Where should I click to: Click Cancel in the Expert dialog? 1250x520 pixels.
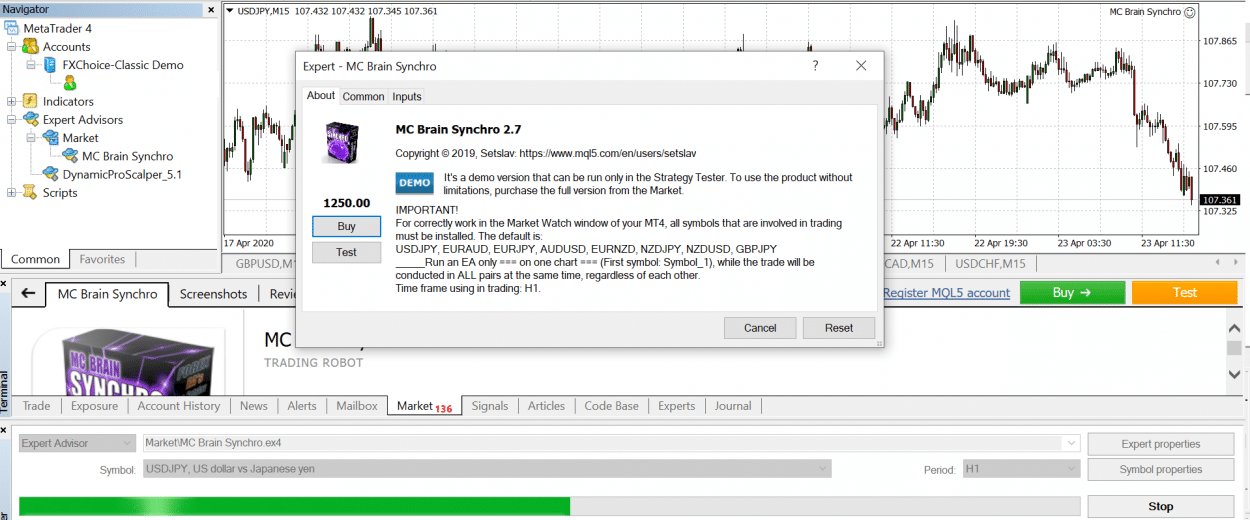point(760,328)
